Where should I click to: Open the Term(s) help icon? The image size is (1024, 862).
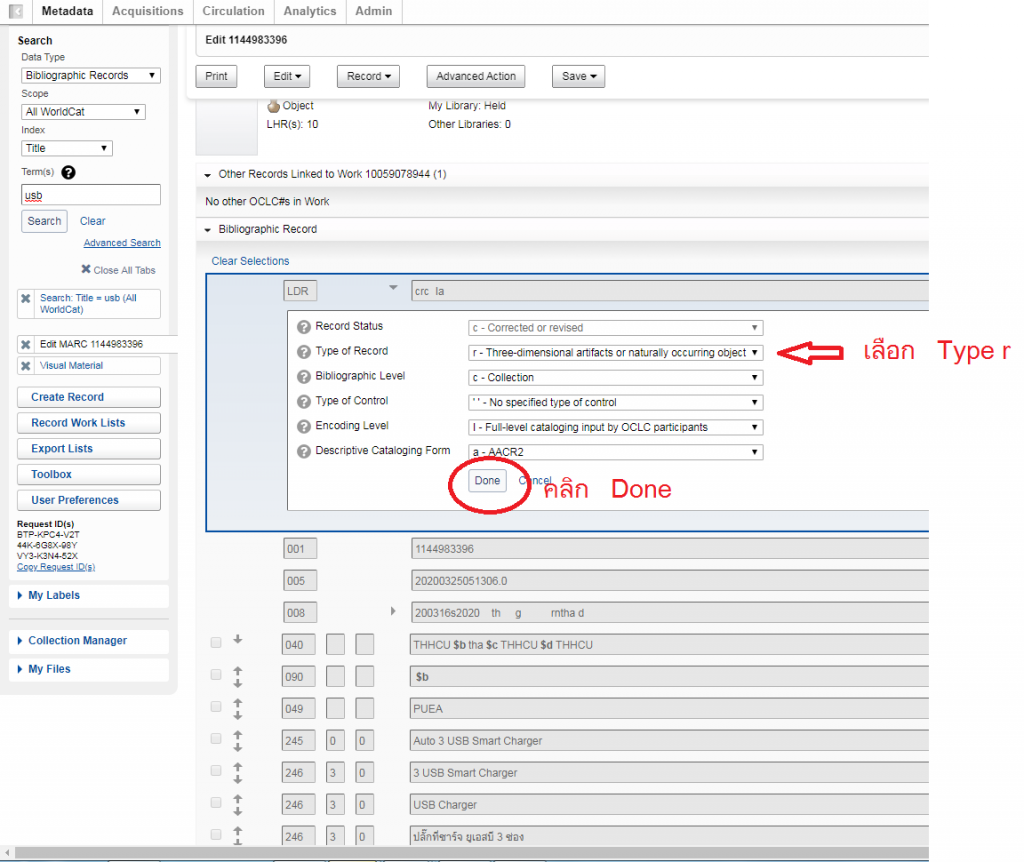click(x=68, y=172)
